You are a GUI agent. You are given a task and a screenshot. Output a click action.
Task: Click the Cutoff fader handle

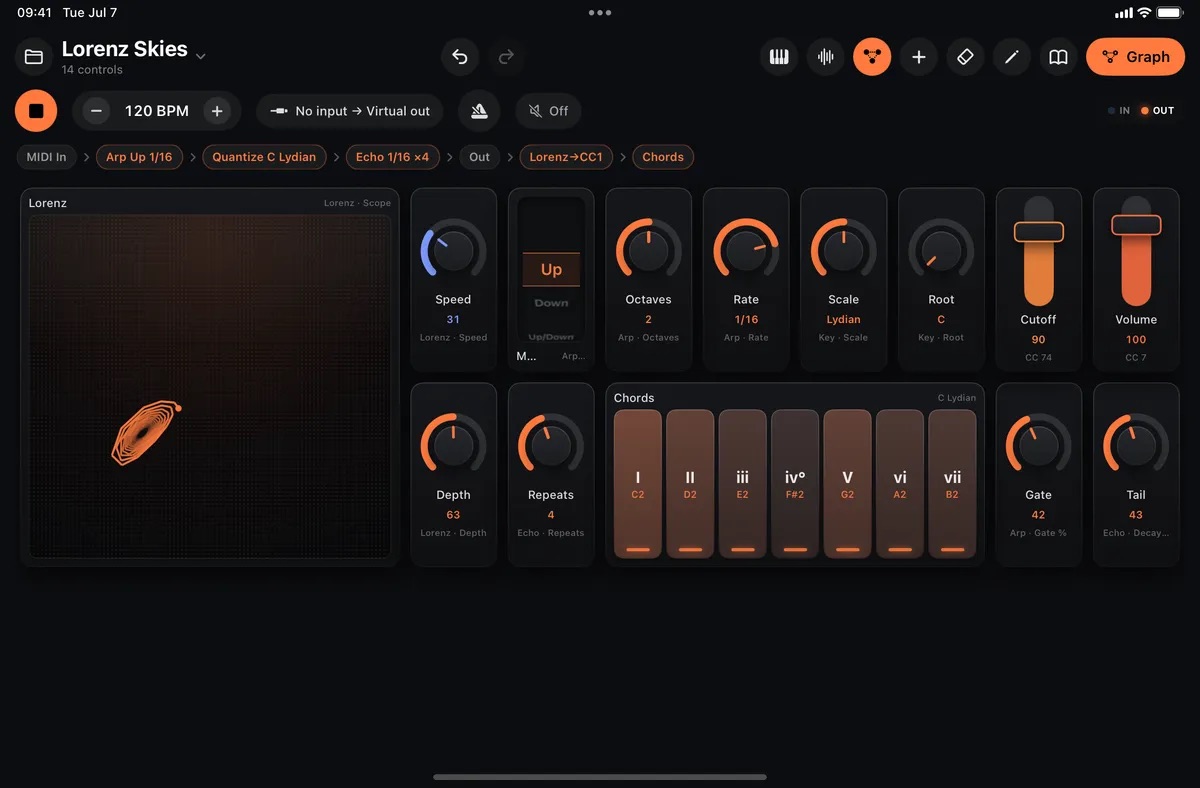1038,231
